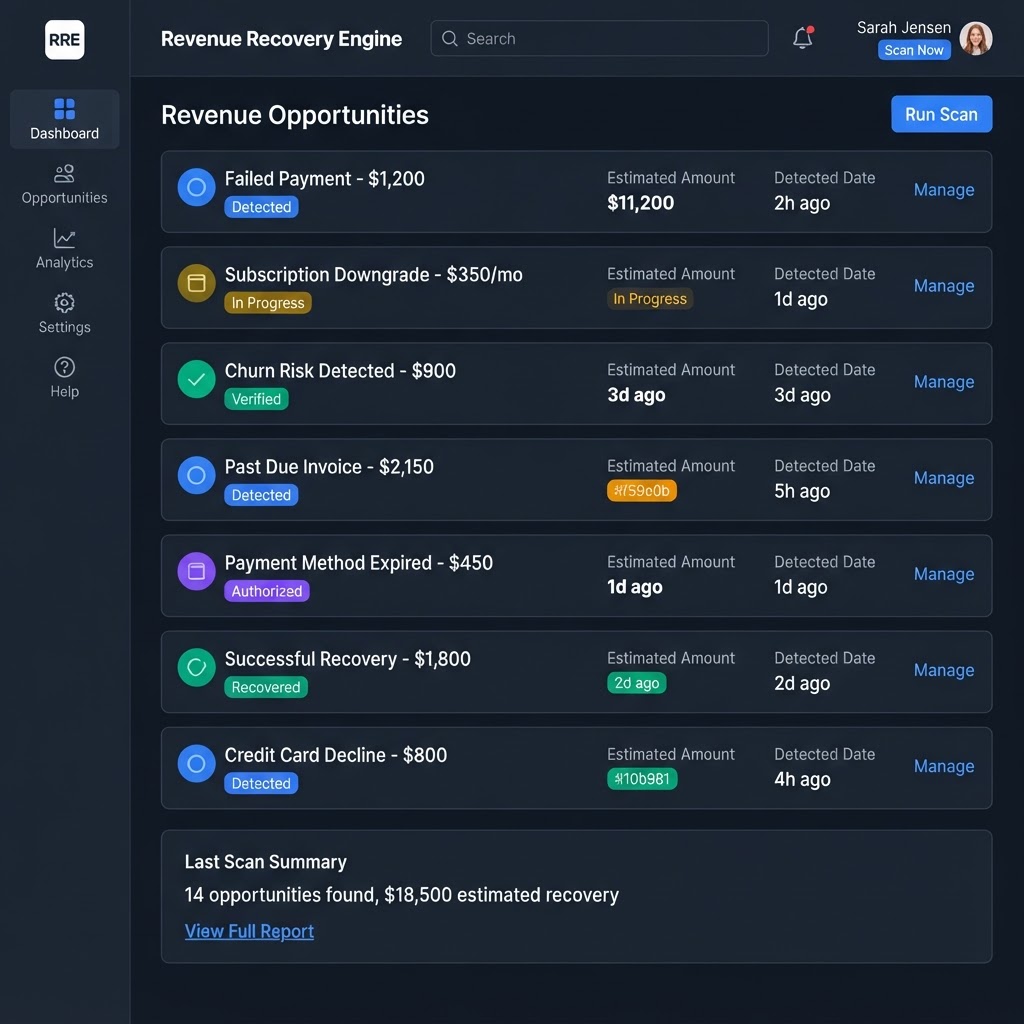The height and width of the screenshot is (1024, 1024).
Task: Click the $11,200 estimated amount value
Action: [641, 203]
